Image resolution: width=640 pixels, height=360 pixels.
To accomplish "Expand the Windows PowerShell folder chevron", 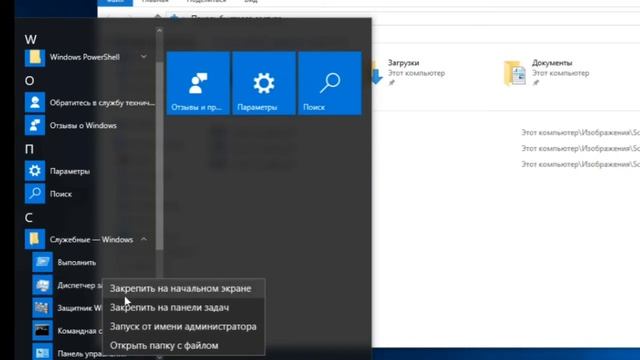I will pyautogui.click(x=144, y=57).
